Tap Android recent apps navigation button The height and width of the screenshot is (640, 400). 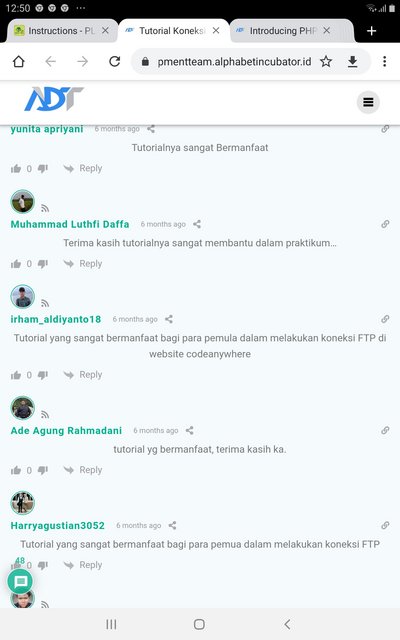click(111, 624)
